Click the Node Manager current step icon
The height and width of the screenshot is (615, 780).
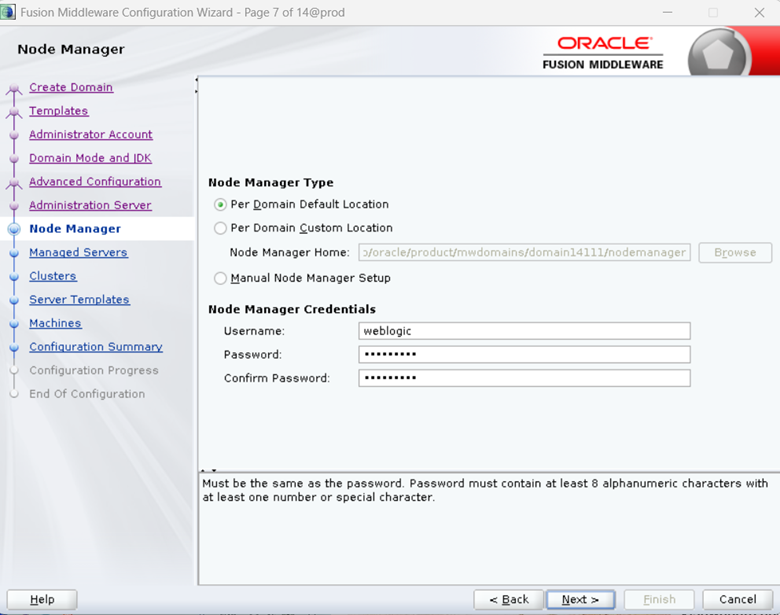14,229
